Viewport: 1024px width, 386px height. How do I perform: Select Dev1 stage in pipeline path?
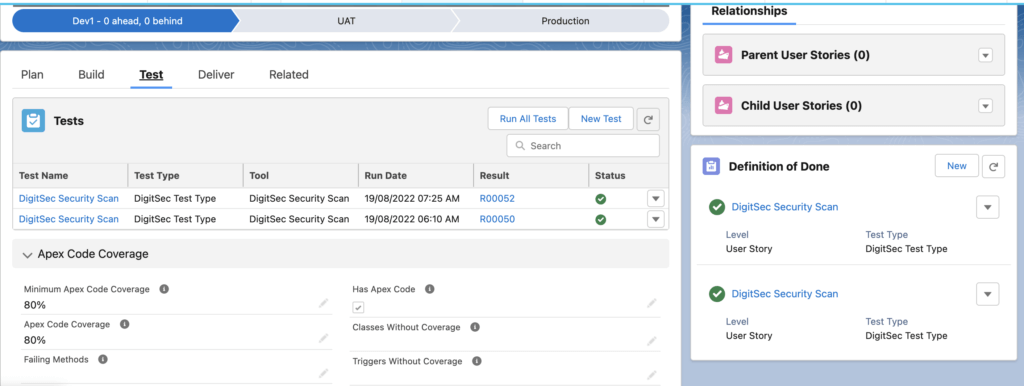(127, 21)
